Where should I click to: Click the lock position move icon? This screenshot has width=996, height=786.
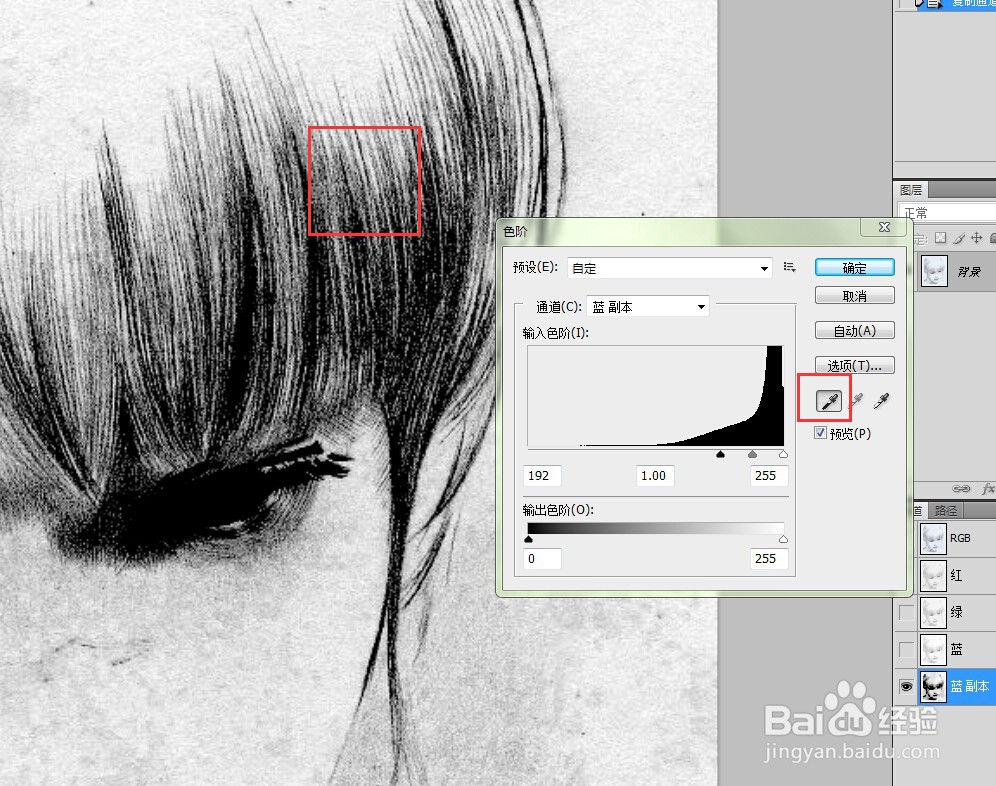coord(978,238)
